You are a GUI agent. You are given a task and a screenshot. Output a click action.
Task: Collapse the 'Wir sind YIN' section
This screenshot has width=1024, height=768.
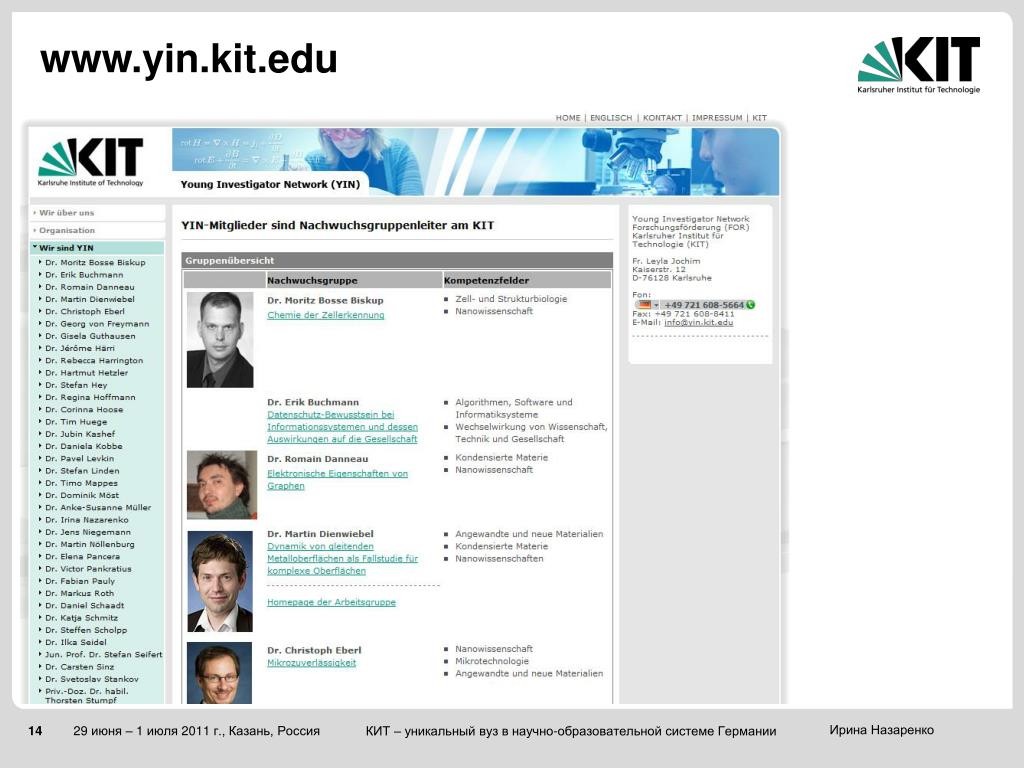point(66,248)
